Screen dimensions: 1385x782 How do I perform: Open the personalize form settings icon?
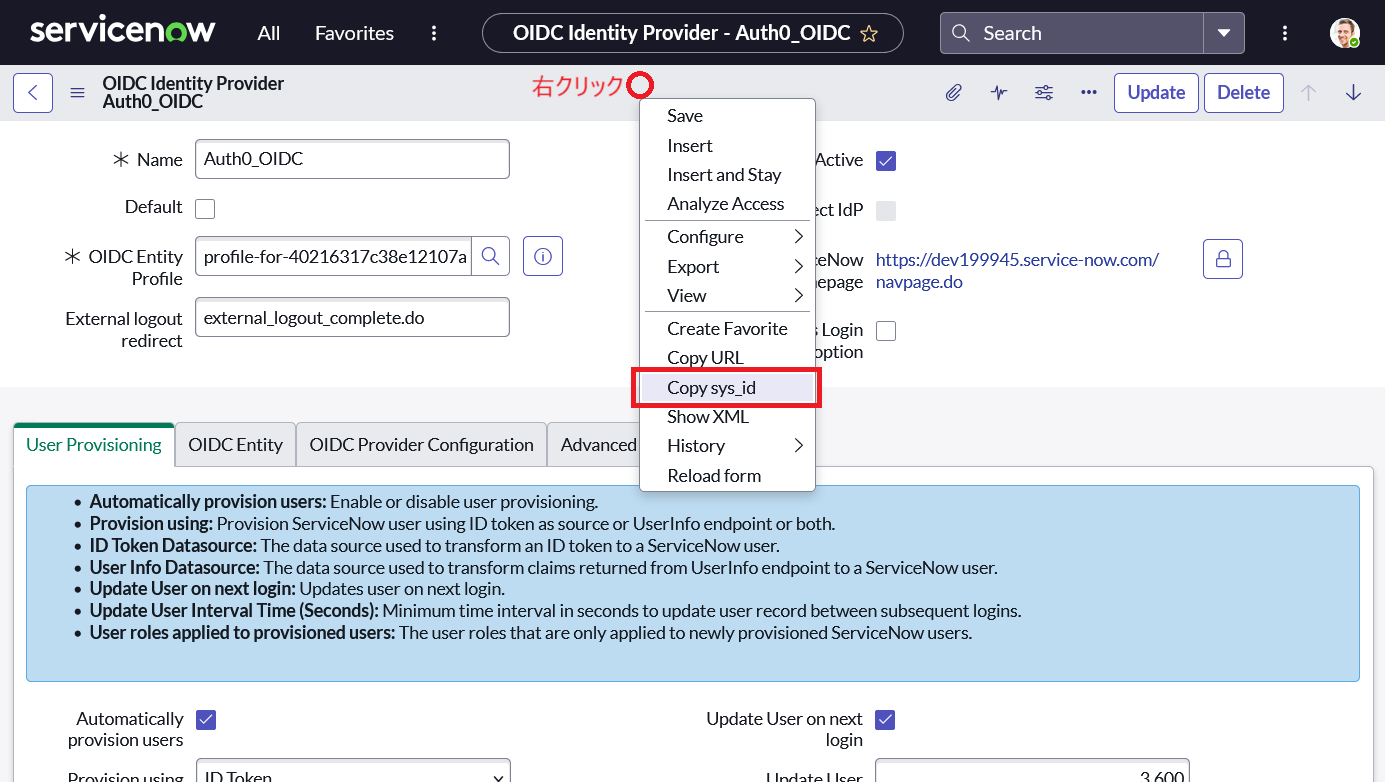pos(1043,92)
